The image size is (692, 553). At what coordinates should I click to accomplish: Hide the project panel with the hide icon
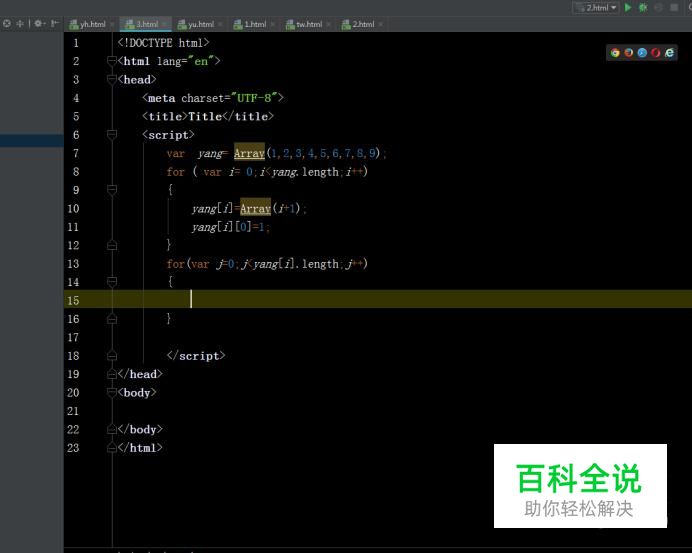[54, 23]
